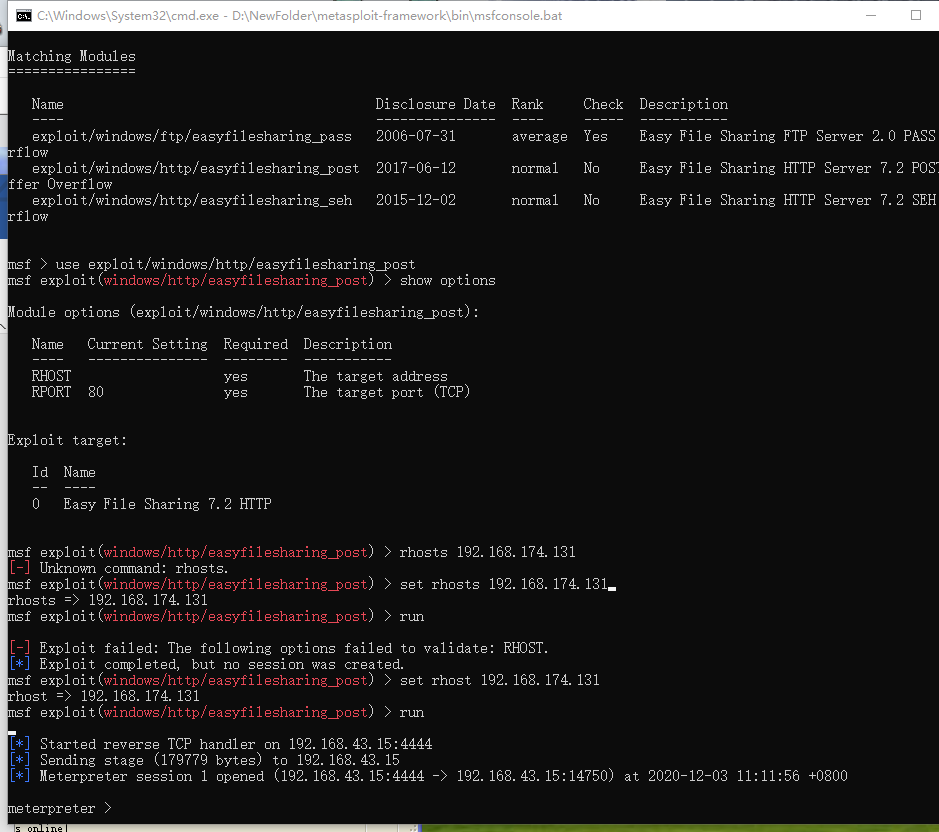Click the 'set rhost 192.168.174.131' command
This screenshot has height=832, width=939.
[x=499, y=680]
